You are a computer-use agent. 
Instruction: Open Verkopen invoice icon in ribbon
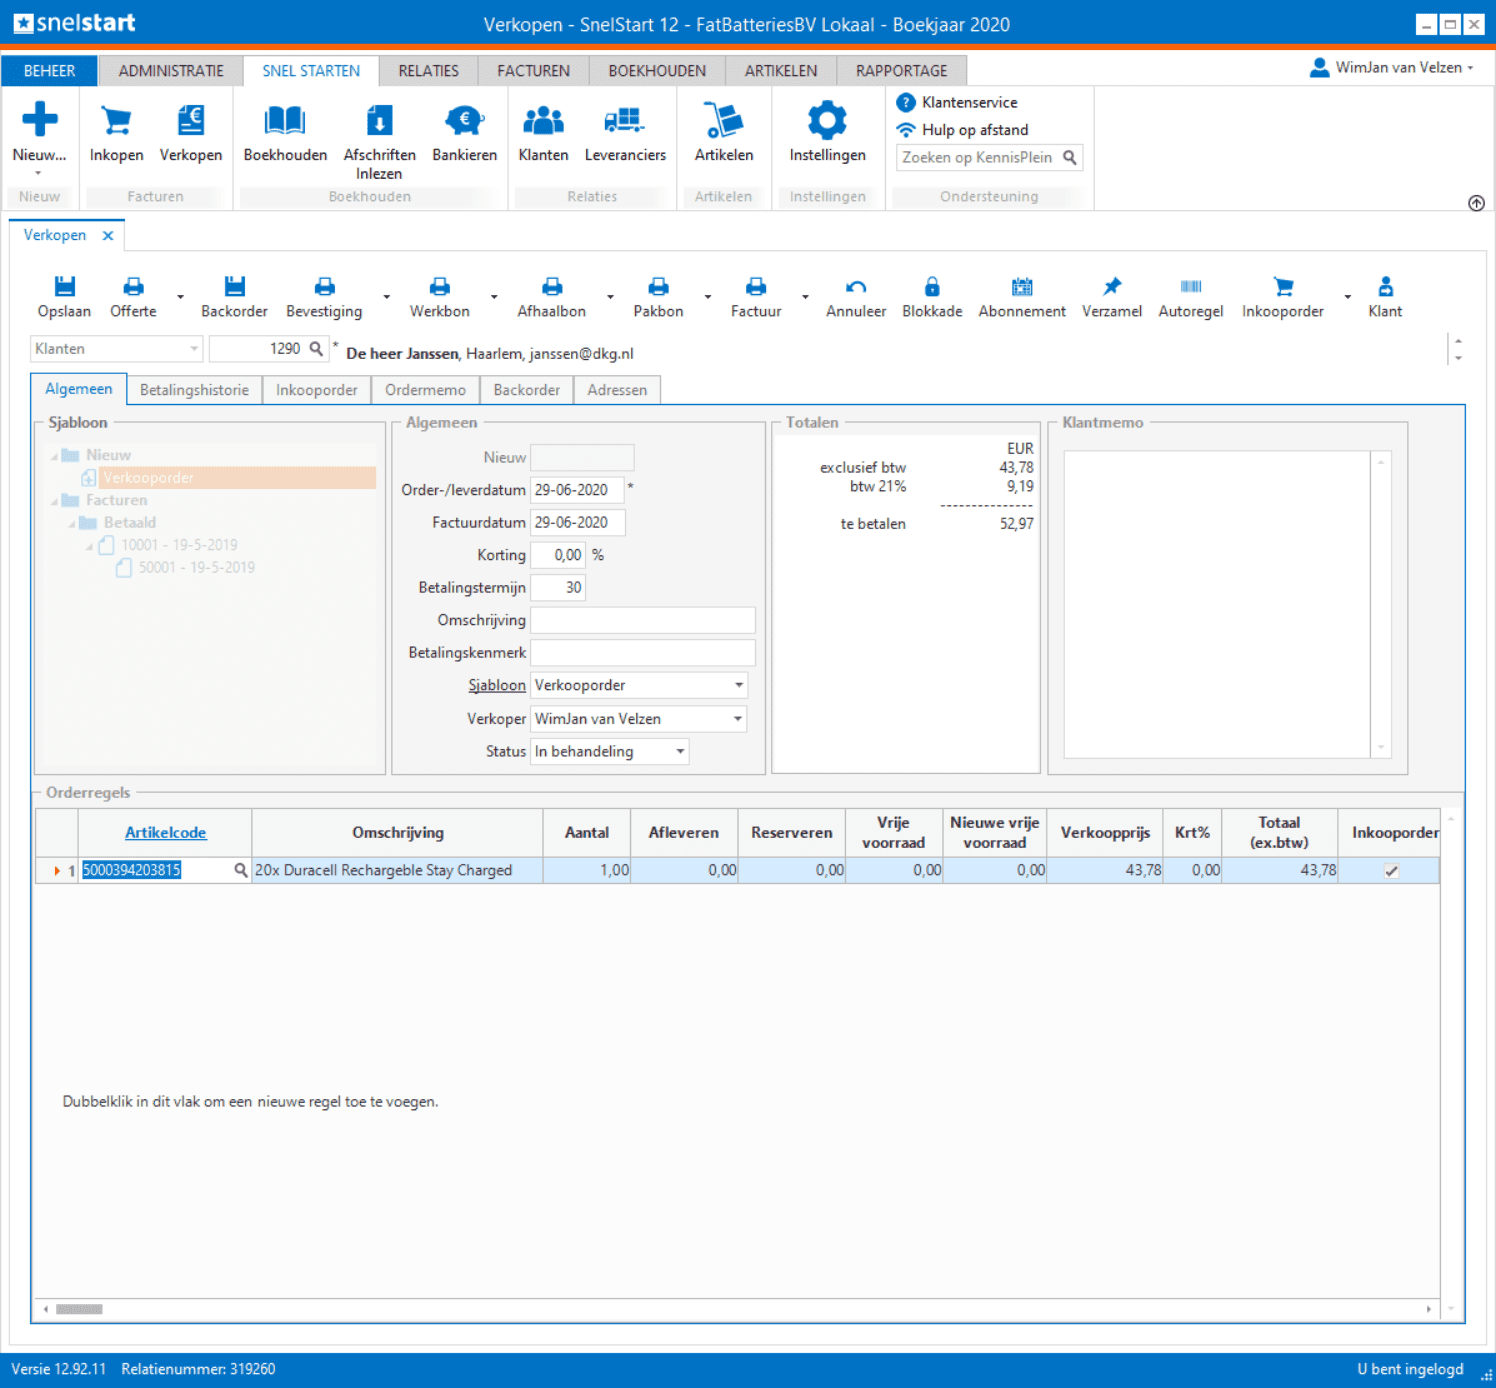click(x=190, y=120)
